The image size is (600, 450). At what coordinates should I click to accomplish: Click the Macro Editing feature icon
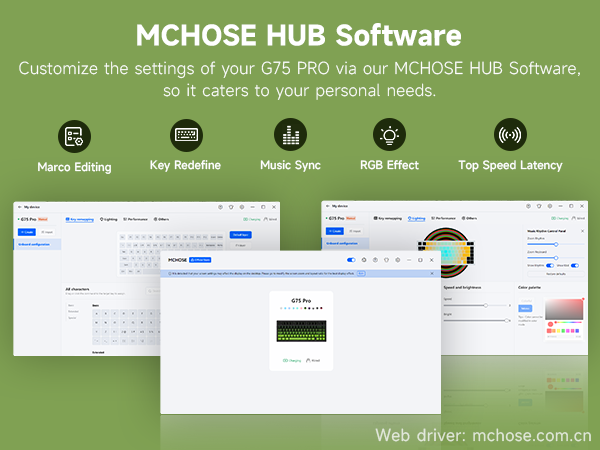[74, 135]
